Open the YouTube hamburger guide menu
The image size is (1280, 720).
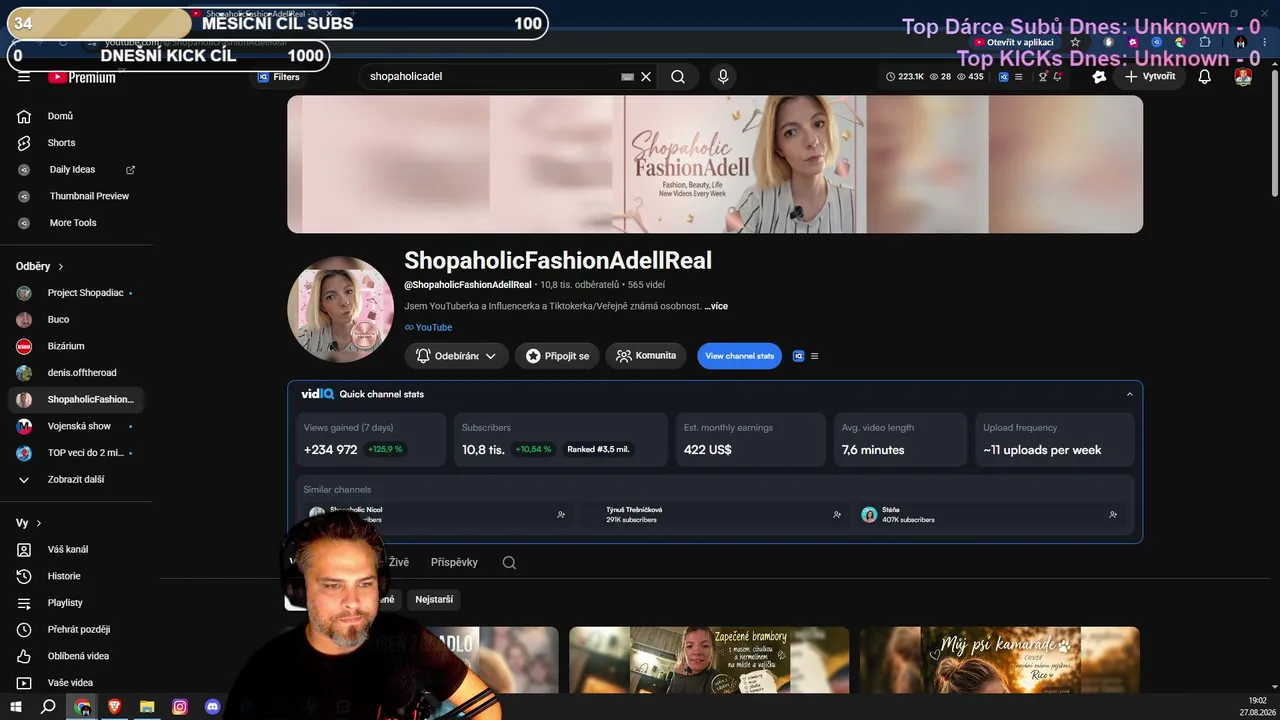pos(24,77)
